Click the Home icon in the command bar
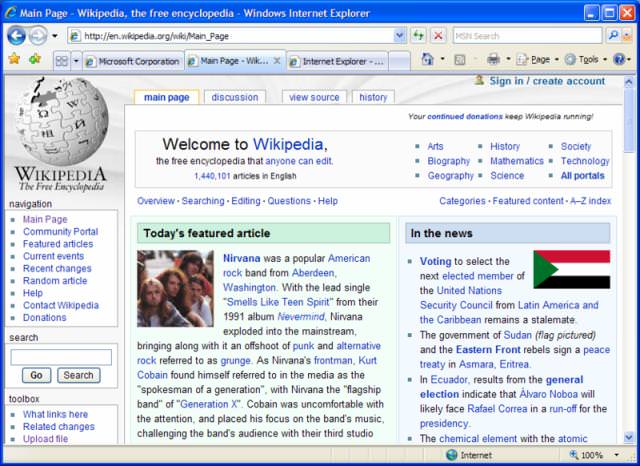Screen dimensions: 640x466 pyautogui.click(x=427, y=60)
